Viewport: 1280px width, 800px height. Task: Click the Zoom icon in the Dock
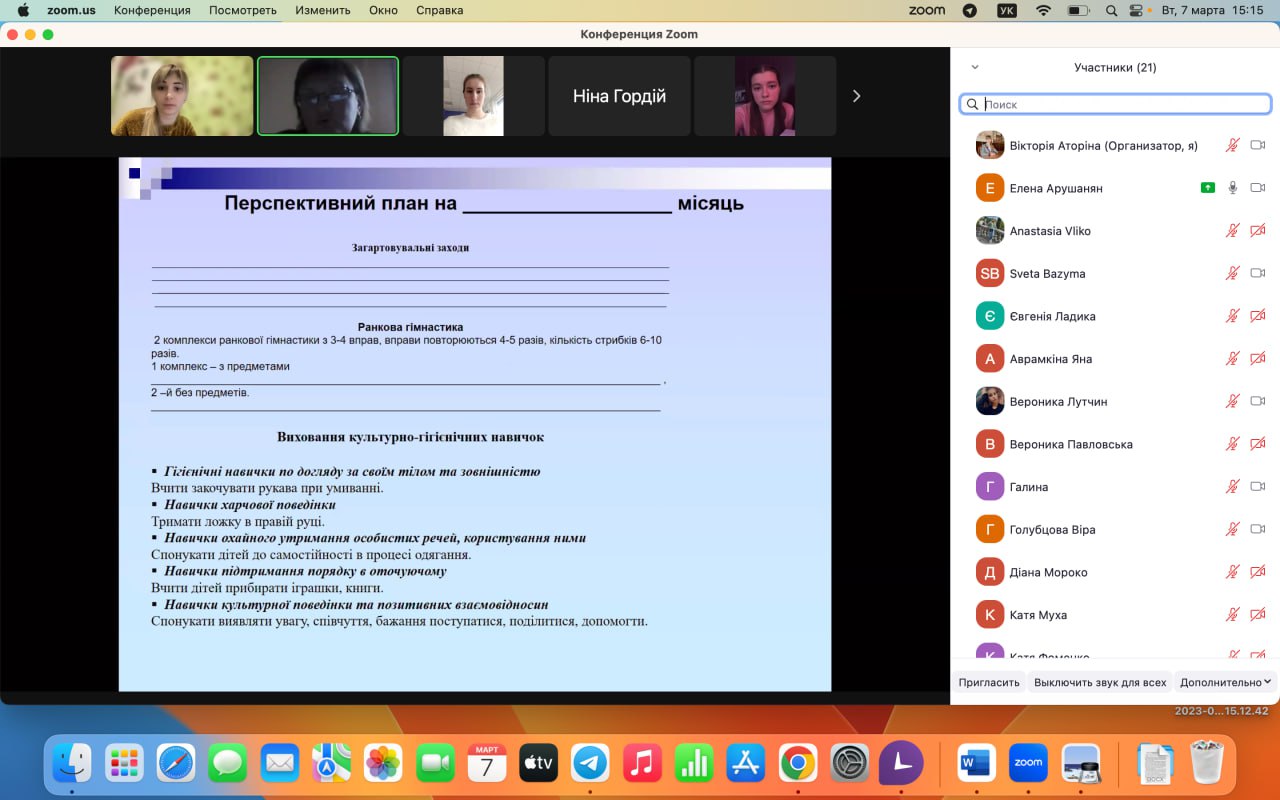(x=1028, y=763)
